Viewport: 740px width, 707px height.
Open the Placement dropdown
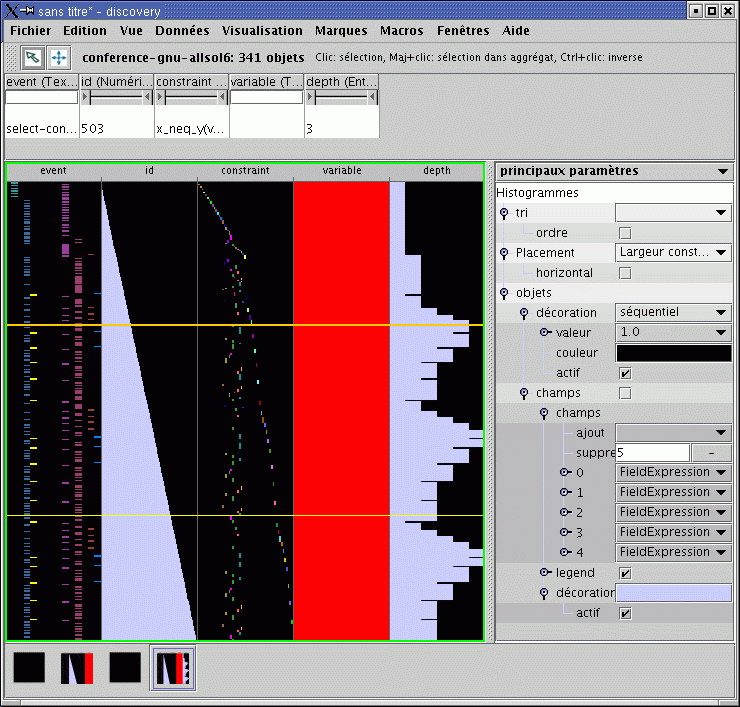(x=673, y=253)
